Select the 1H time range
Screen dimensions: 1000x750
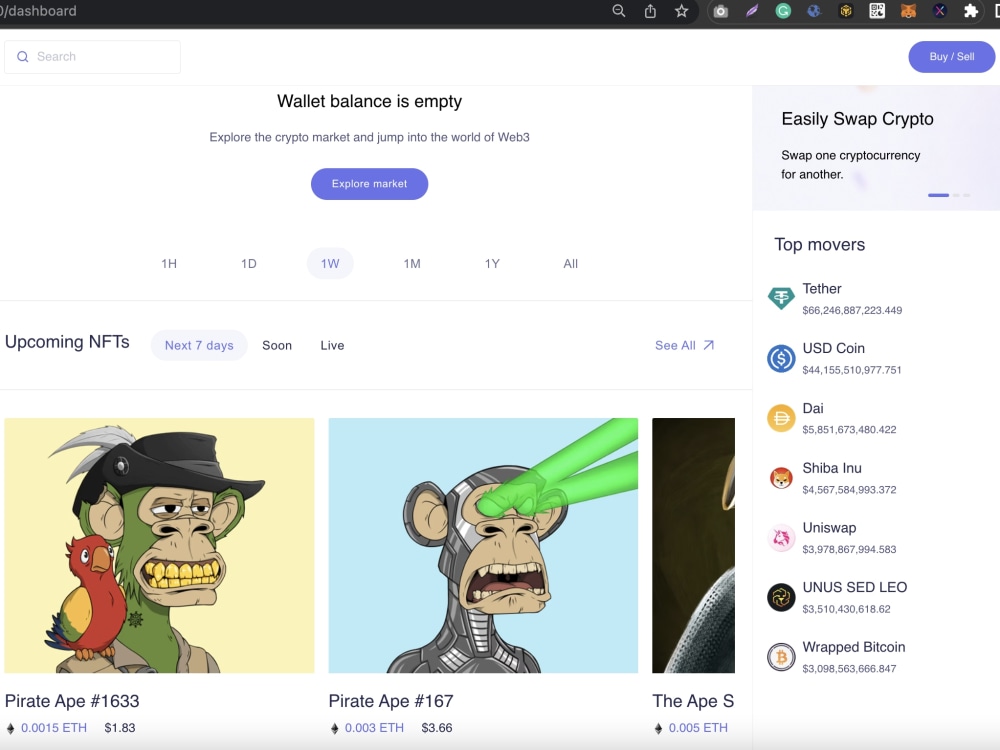[x=169, y=263]
